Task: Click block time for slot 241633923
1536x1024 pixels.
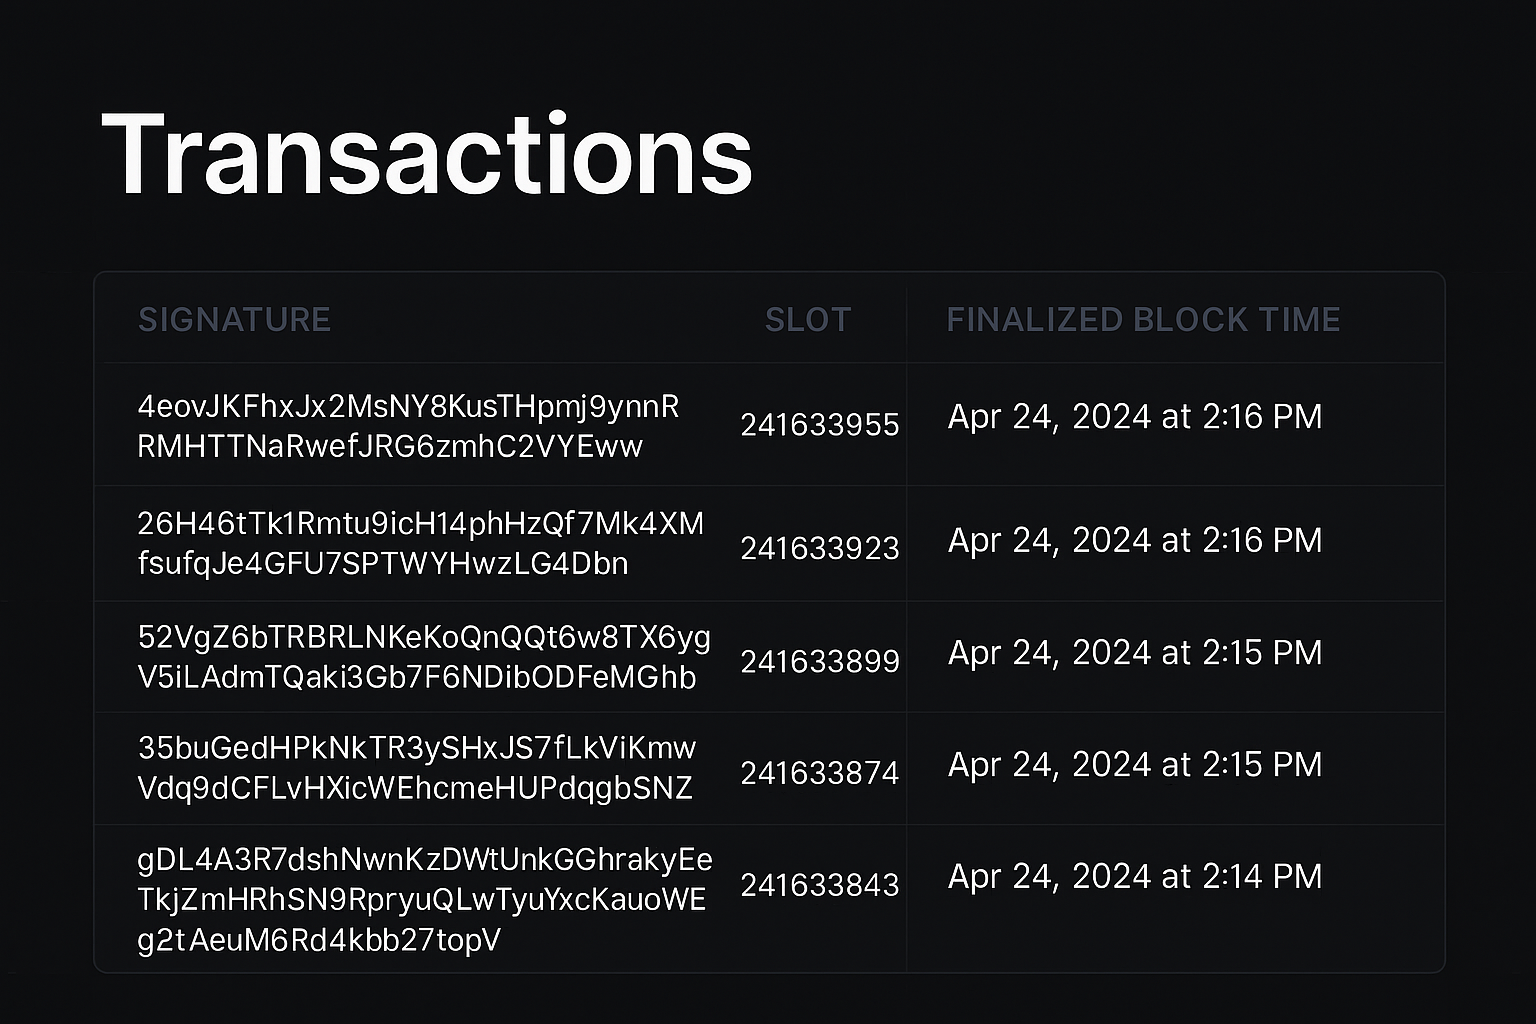Action: (1135, 541)
